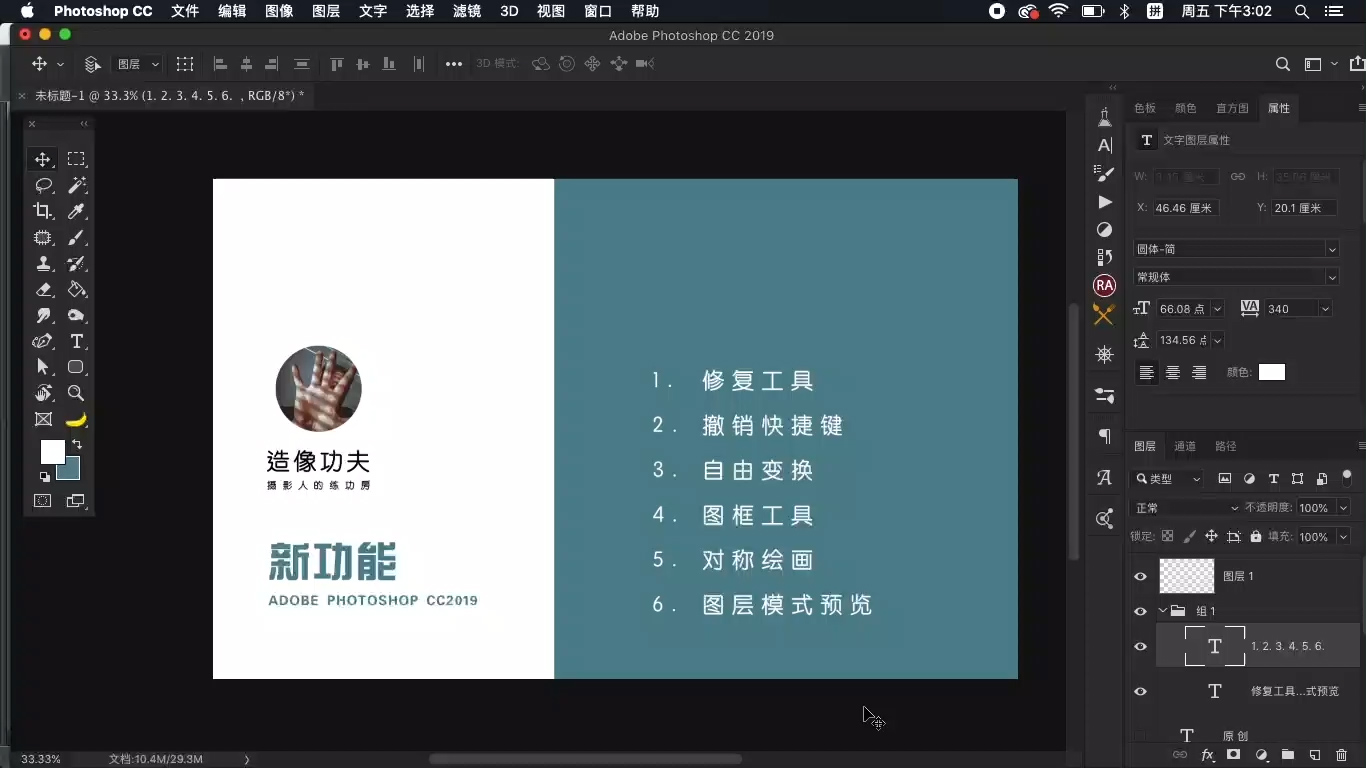The width and height of the screenshot is (1366, 768).
Task: Select the Eraser tool
Action: point(43,290)
